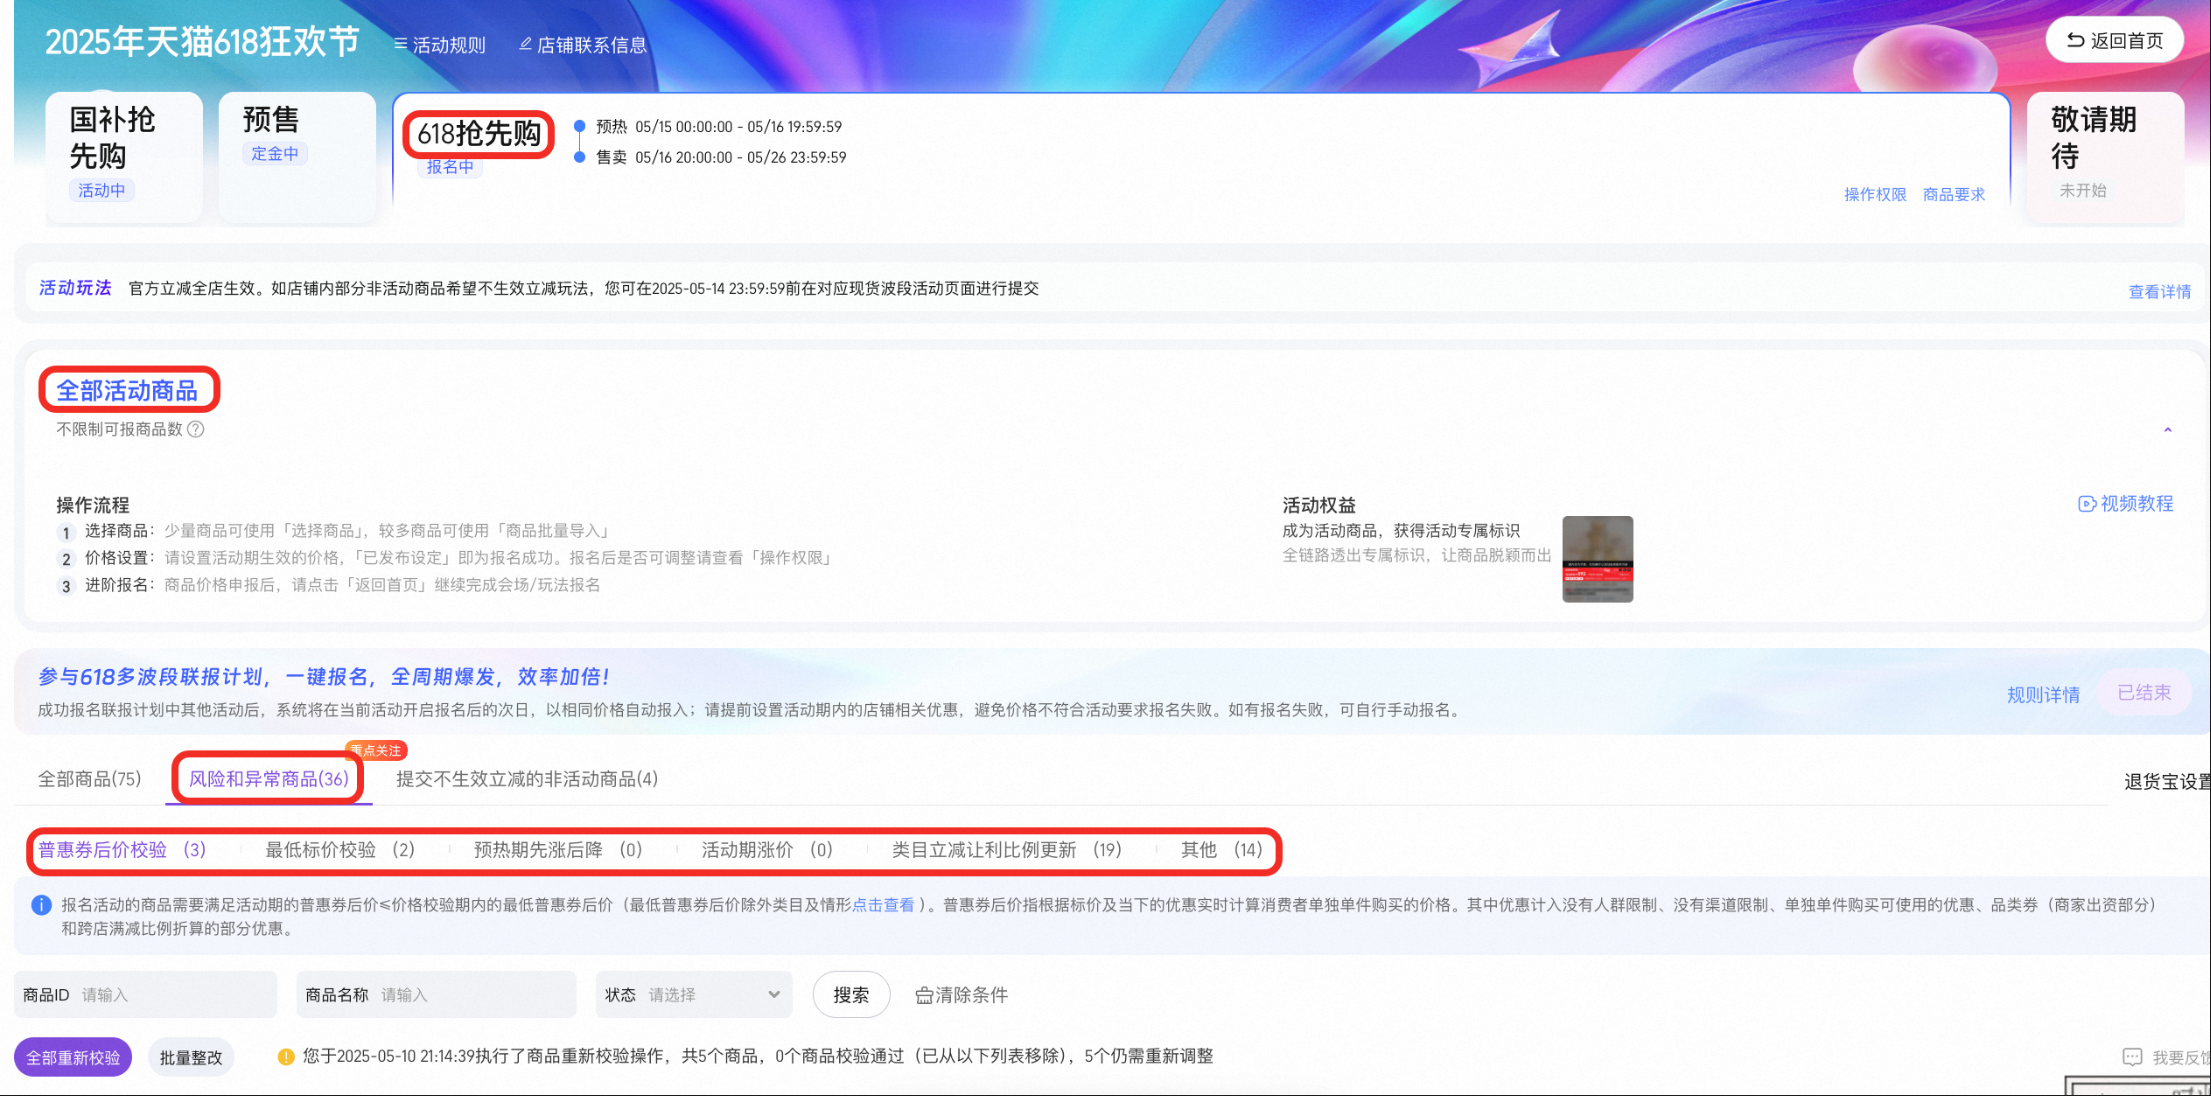Select 最低标价校验 (2) filter
The height and width of the screenshot is (1096, 2211).
coord(339,850)
